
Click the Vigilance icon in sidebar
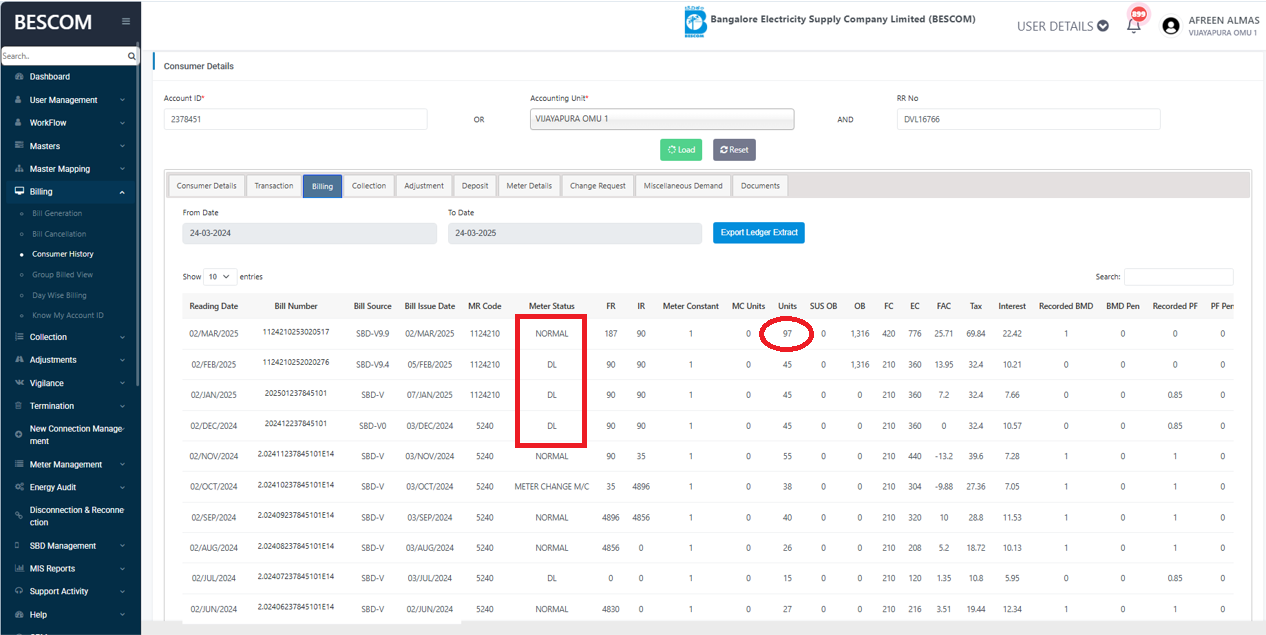coord(20,383)
